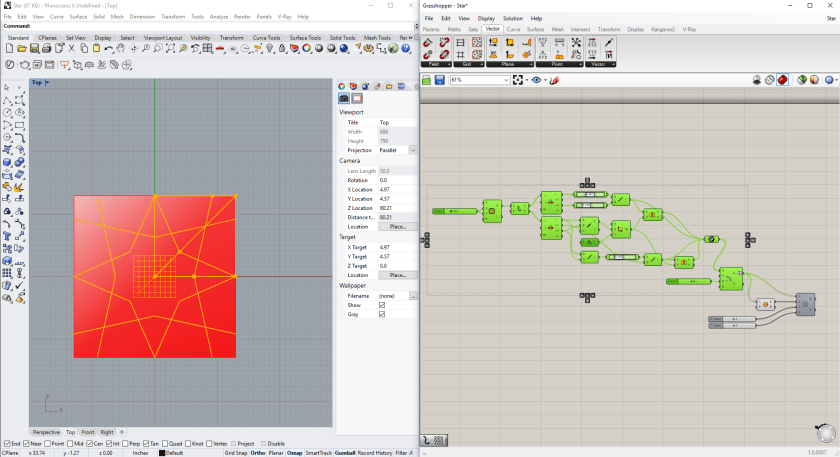This screenshot has width=840, height=457.
Task: Click the Print icon in Rhino toolbar
Action: point(48,48)
